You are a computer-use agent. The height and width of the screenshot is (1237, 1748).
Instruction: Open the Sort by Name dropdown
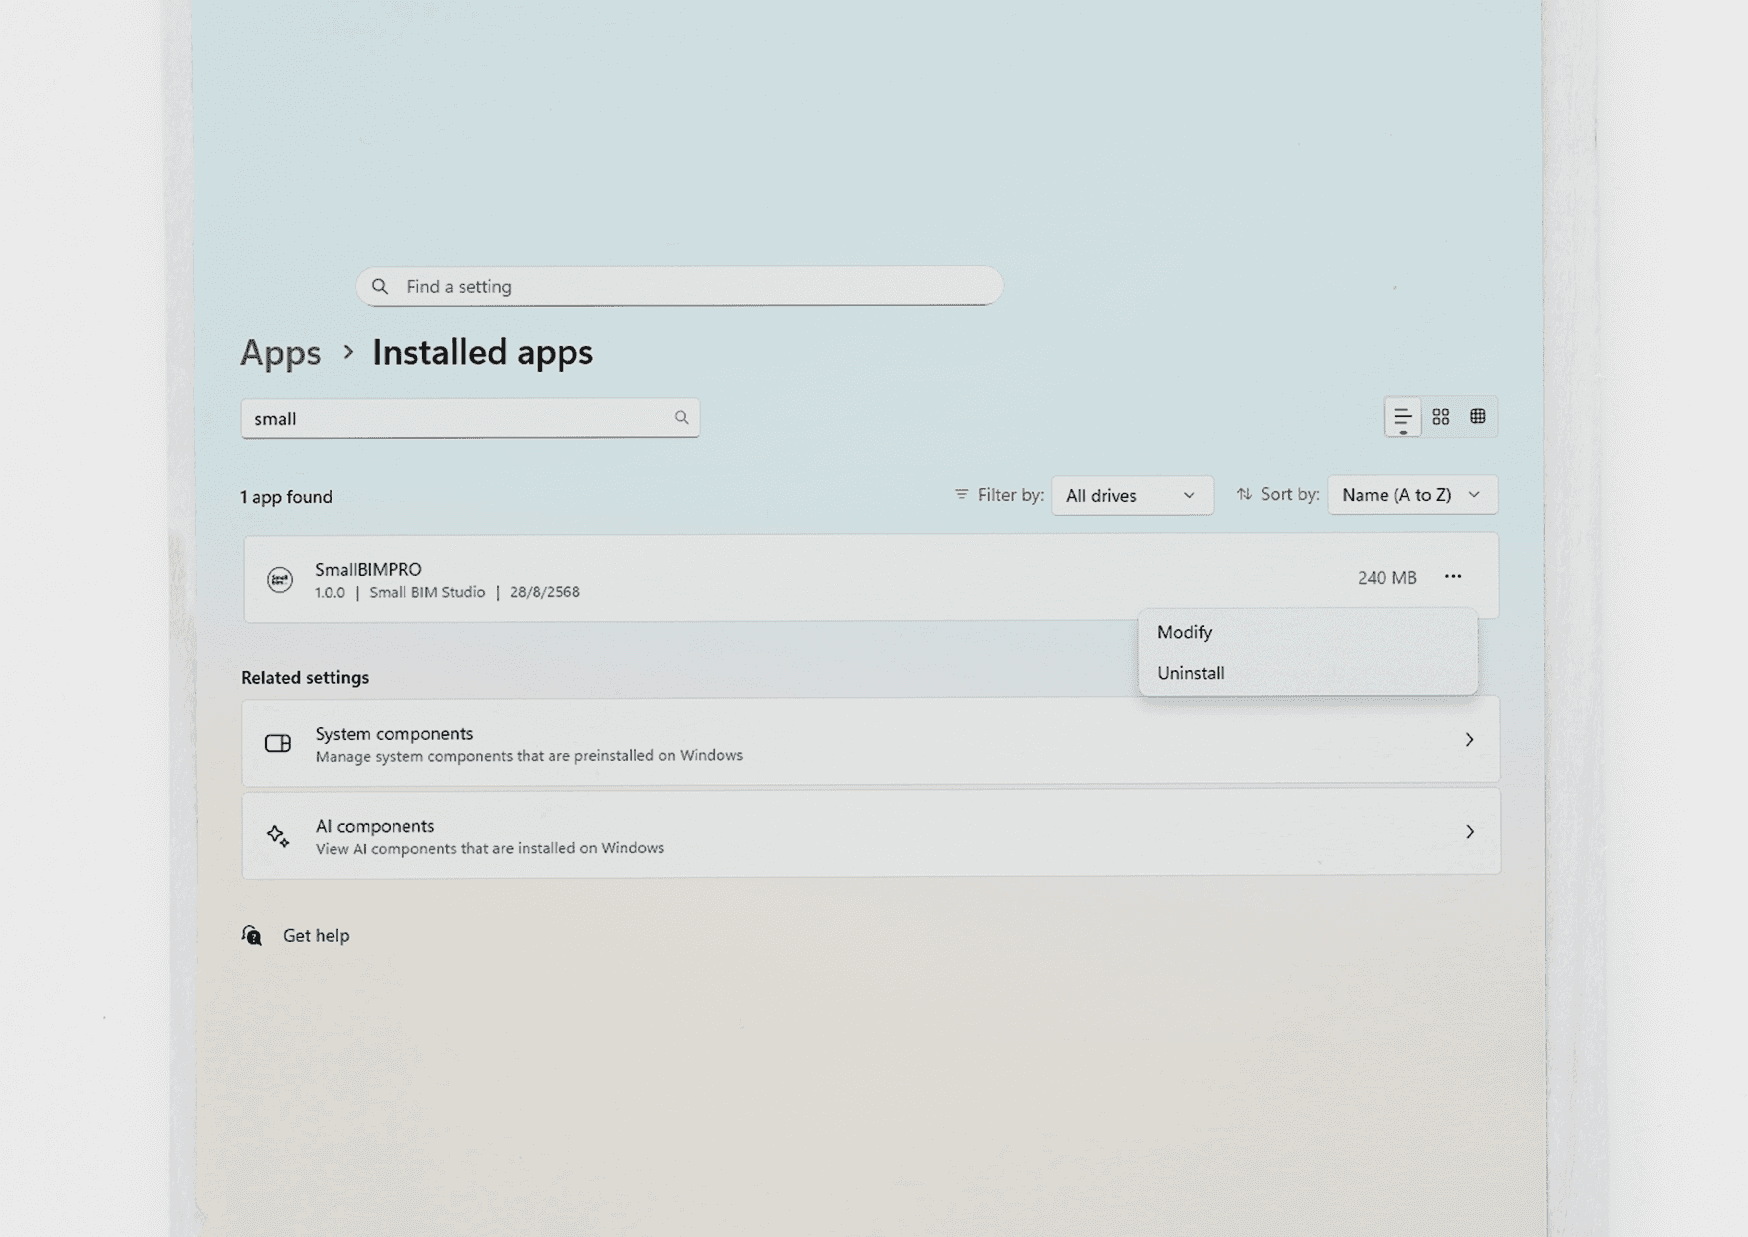(1411, 495)
